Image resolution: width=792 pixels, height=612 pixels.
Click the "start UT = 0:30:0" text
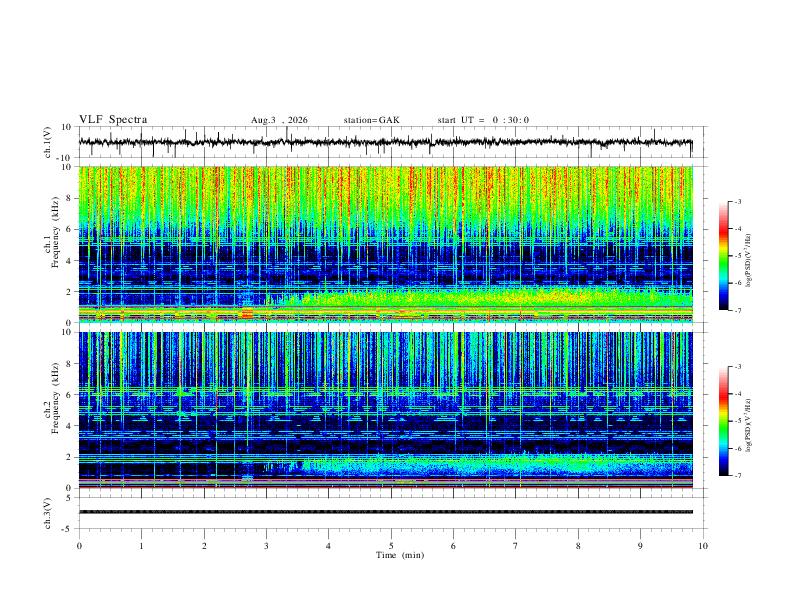[x=483, y=120]
